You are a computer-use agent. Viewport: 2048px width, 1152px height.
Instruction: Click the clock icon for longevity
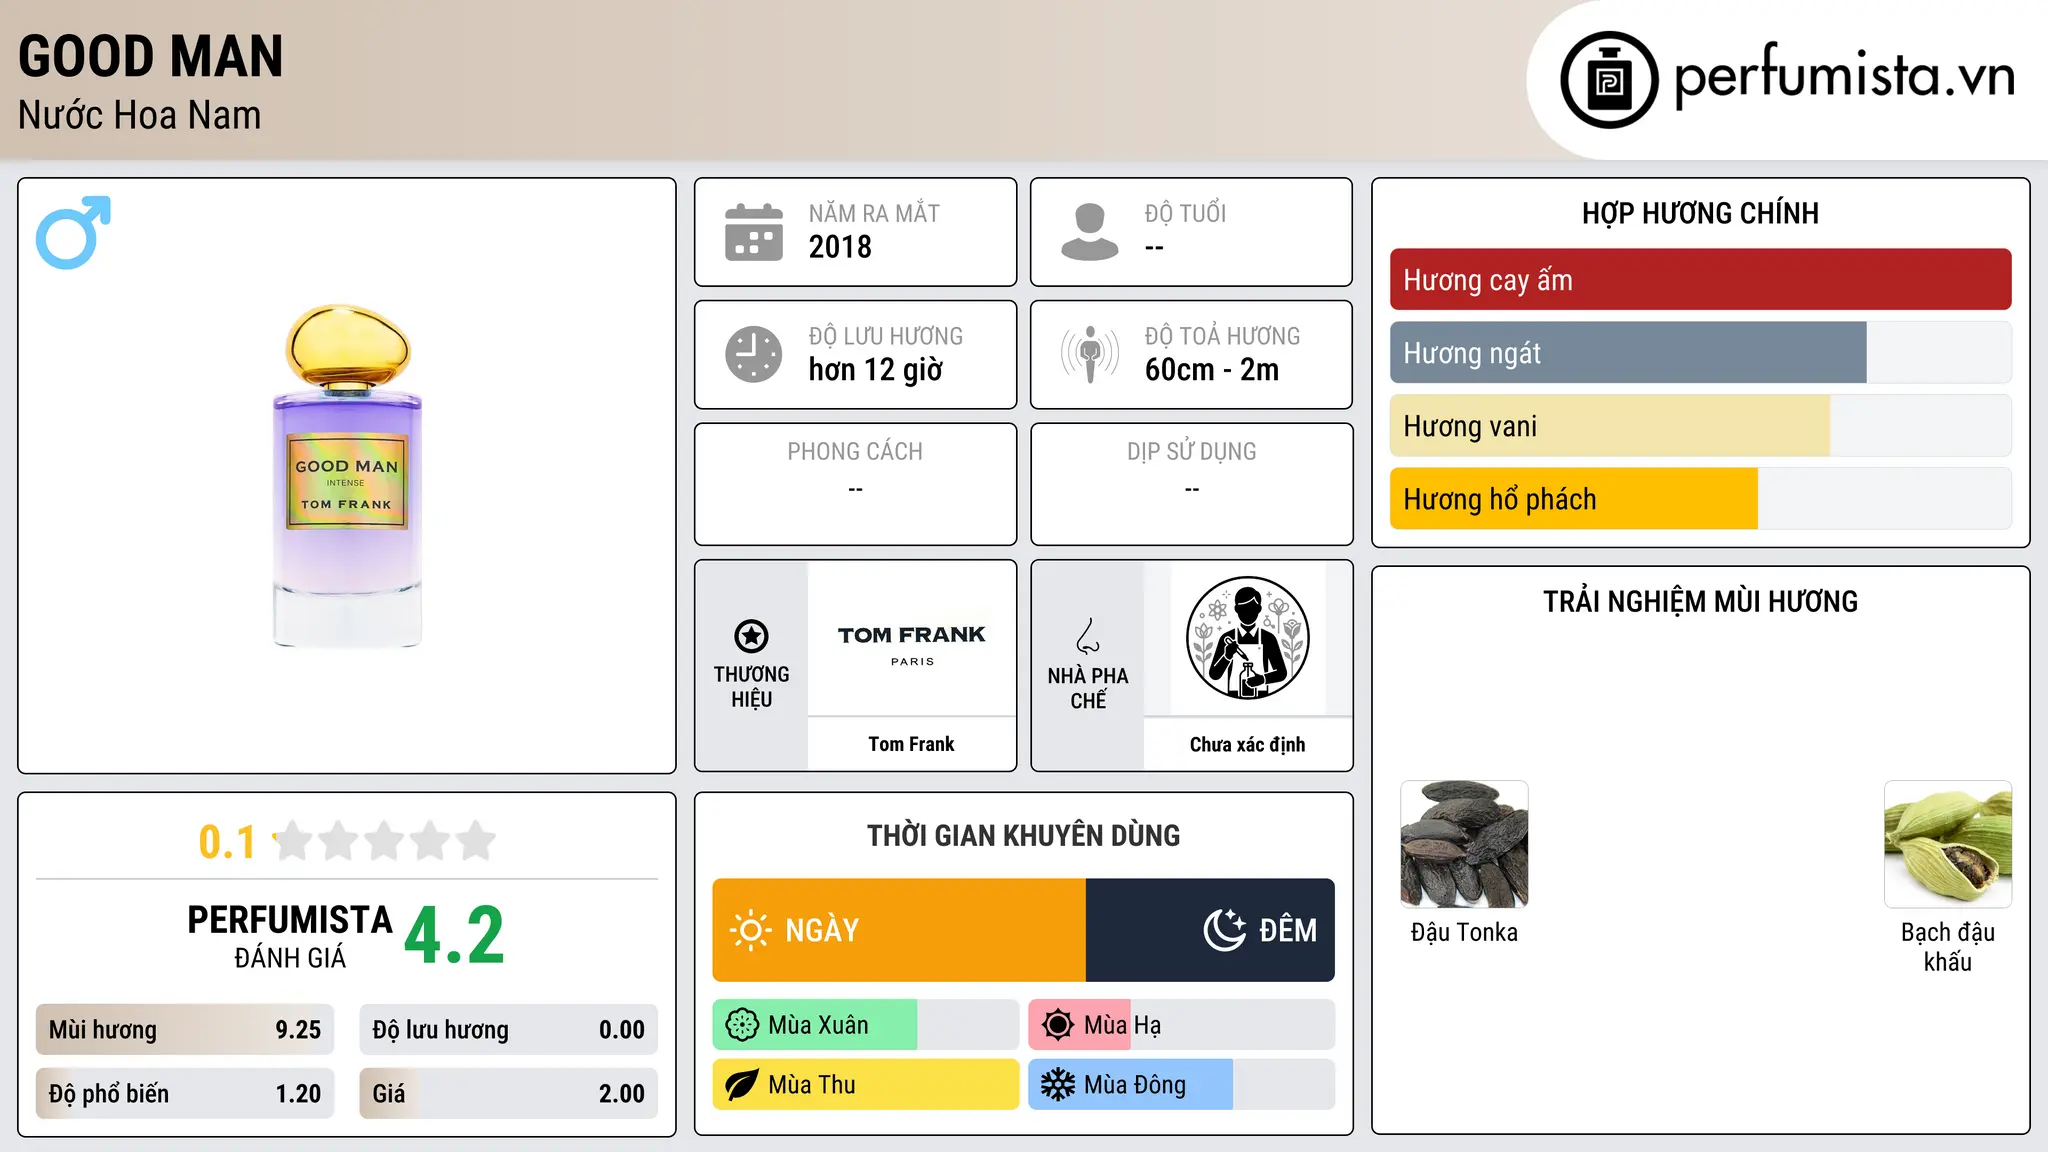coord(754,354)
